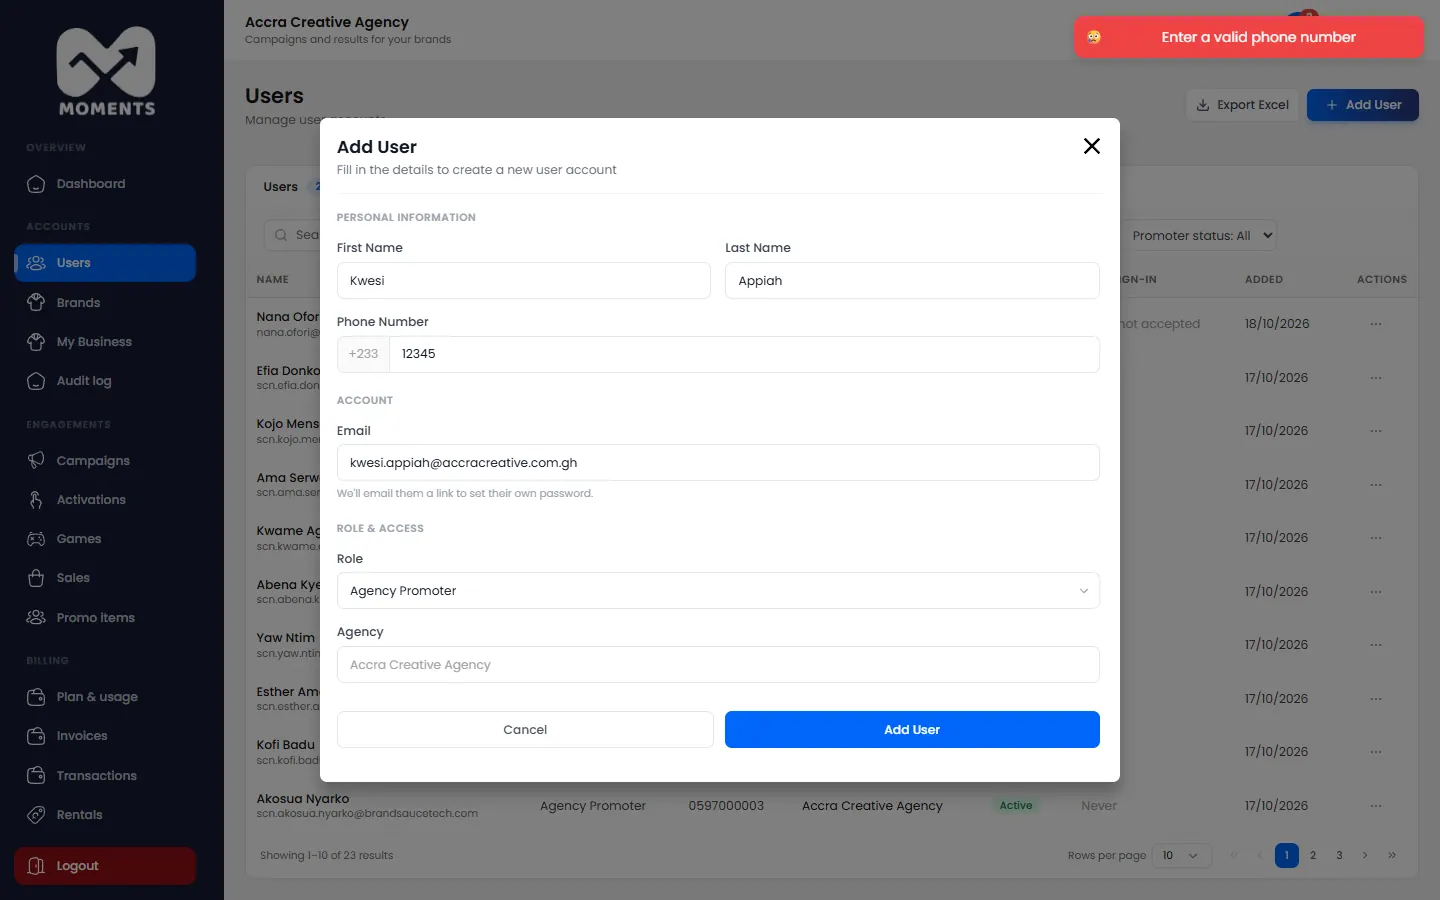Click the First Name field with Kwesi
Image resolution: width=1440 pixels, height=900 pixels.
523,281
